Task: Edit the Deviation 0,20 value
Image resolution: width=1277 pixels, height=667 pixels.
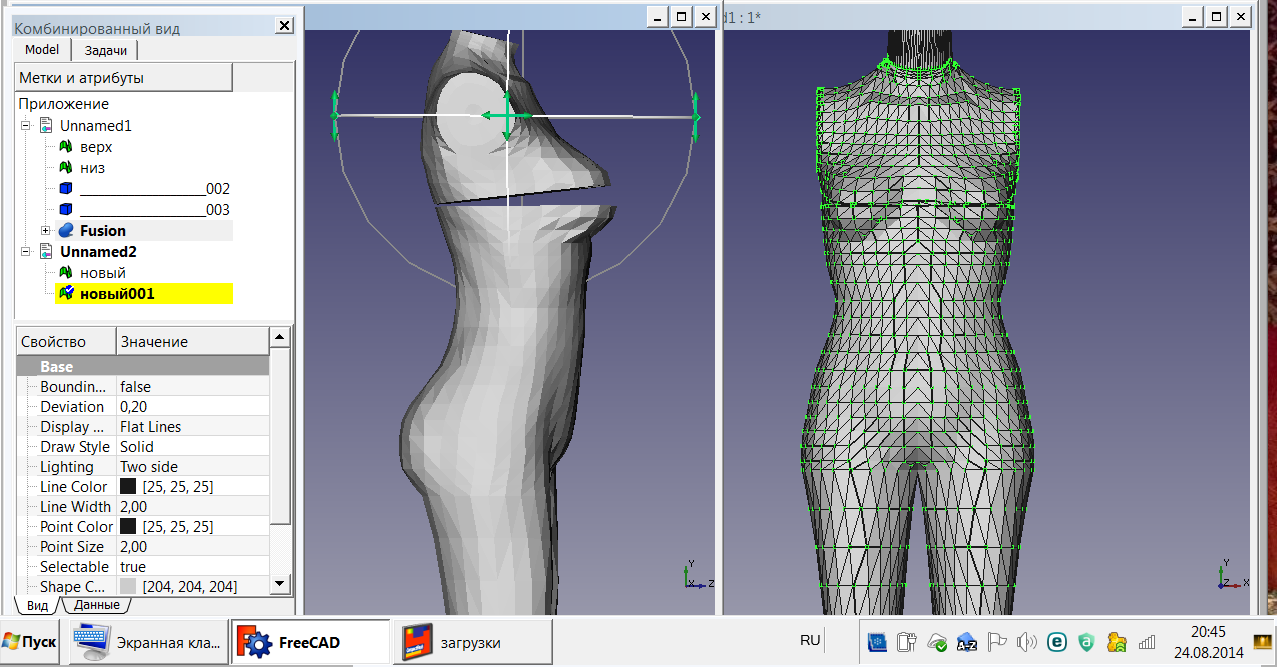Action: 193,406
